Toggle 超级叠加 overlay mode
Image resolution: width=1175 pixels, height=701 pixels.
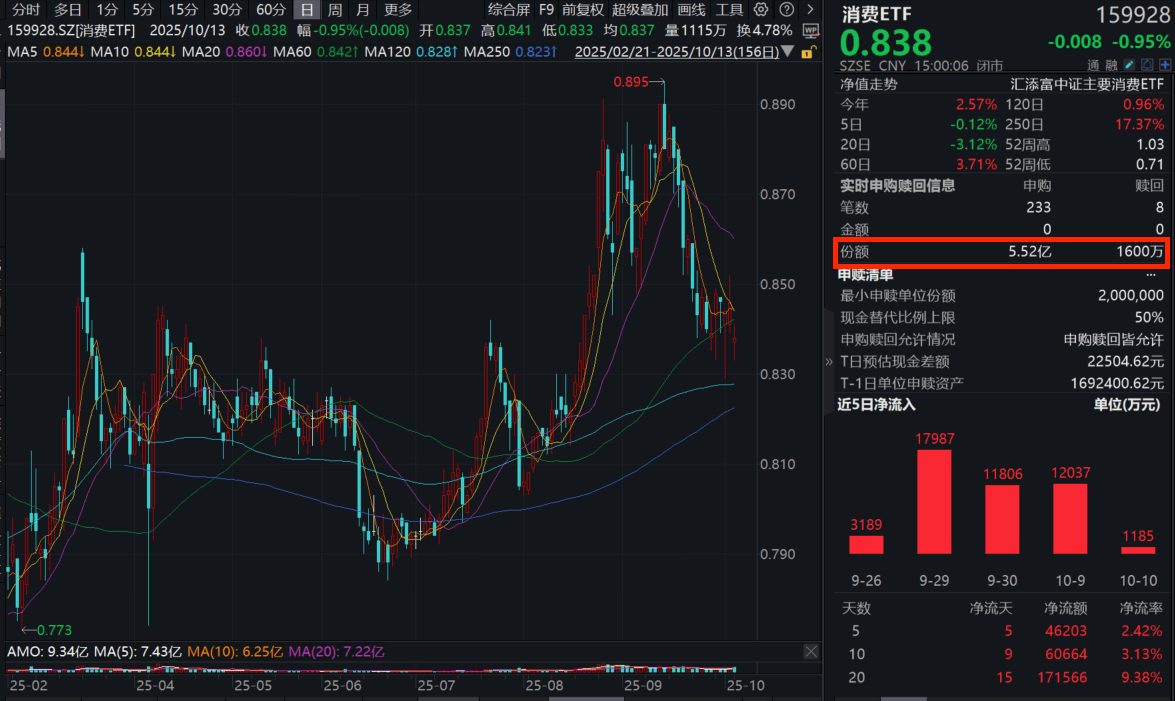[x=640, y=9]
